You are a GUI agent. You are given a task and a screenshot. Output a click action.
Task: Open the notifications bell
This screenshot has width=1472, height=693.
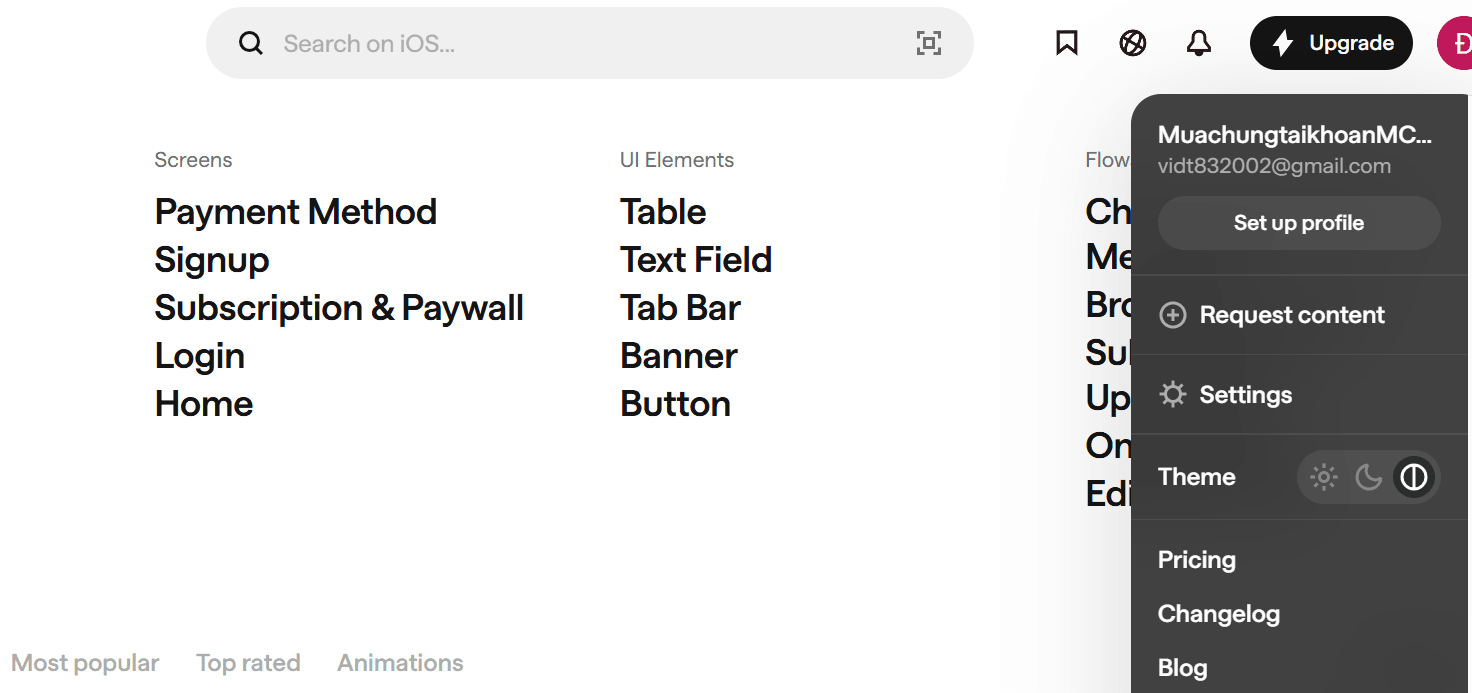1199,43
